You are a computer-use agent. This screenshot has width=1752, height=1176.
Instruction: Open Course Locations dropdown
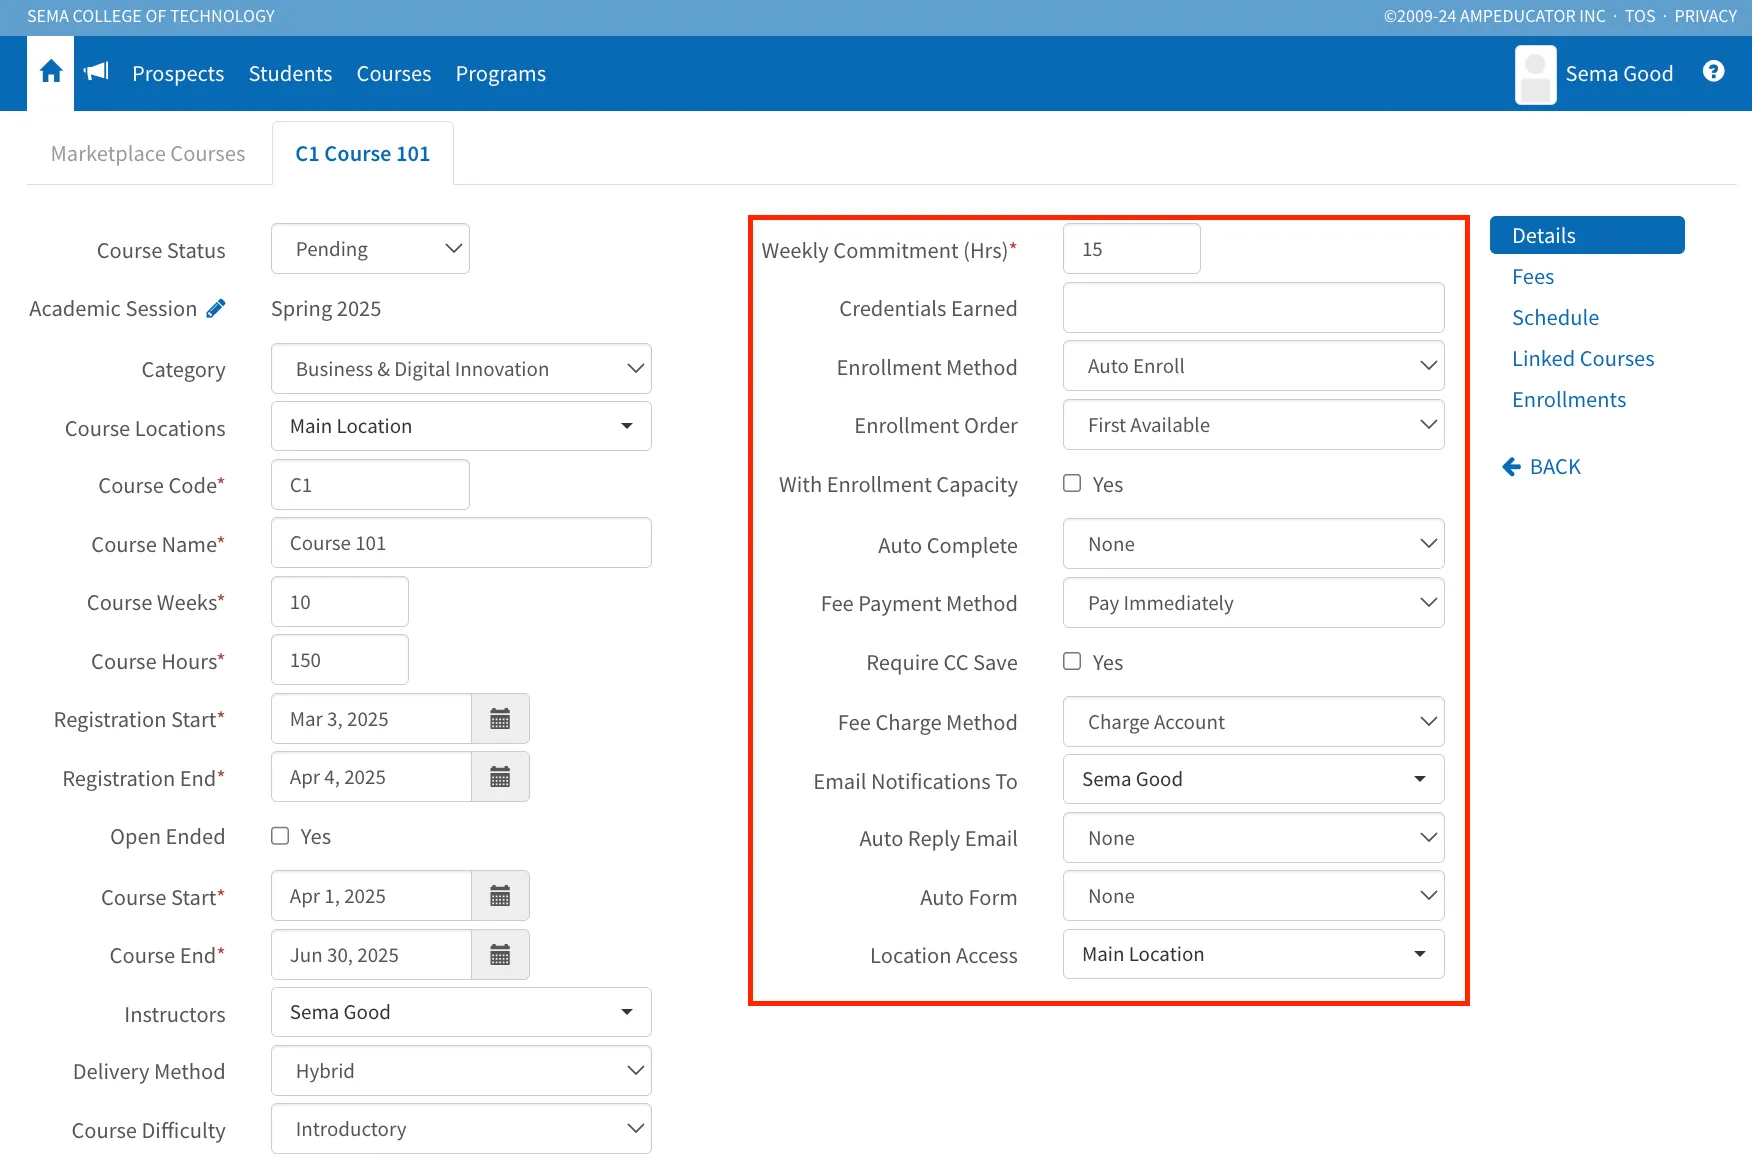[461, 426]
